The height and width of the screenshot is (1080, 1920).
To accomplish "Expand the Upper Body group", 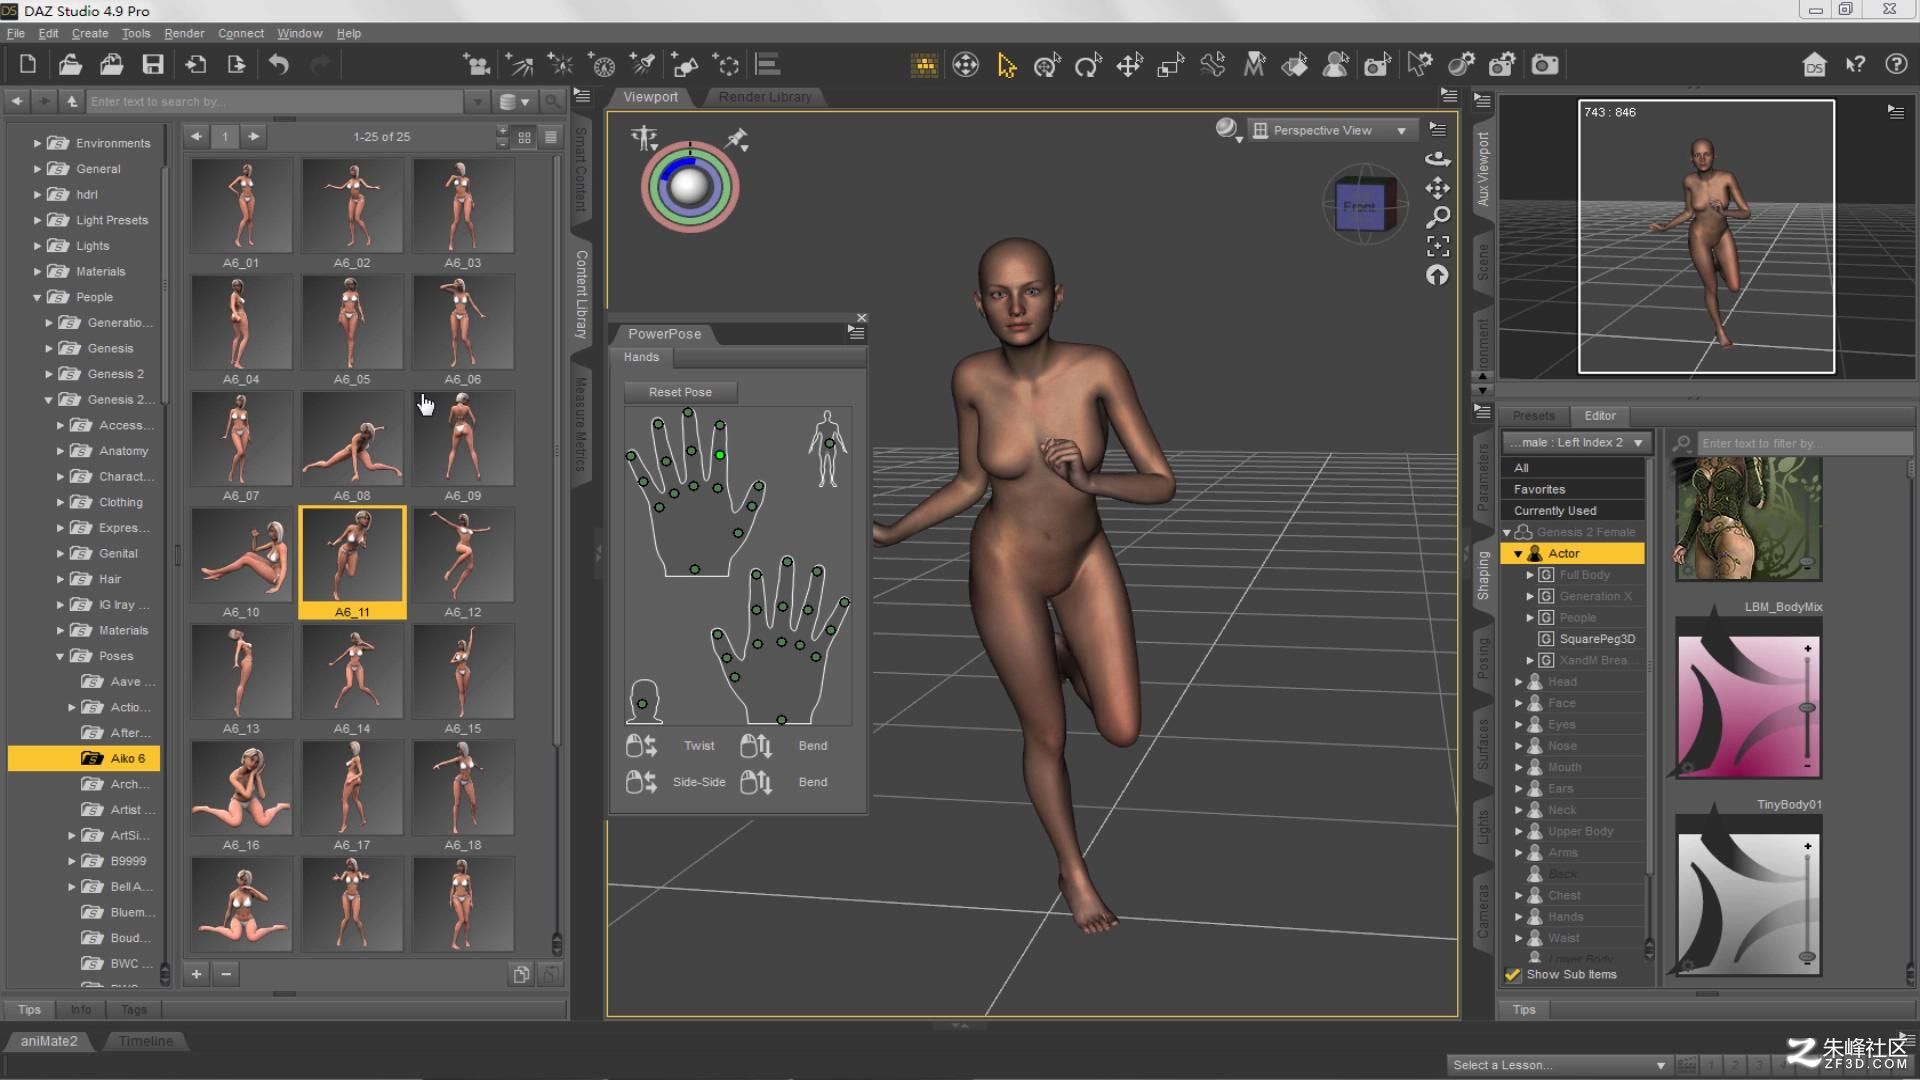I will point(1518,831).
